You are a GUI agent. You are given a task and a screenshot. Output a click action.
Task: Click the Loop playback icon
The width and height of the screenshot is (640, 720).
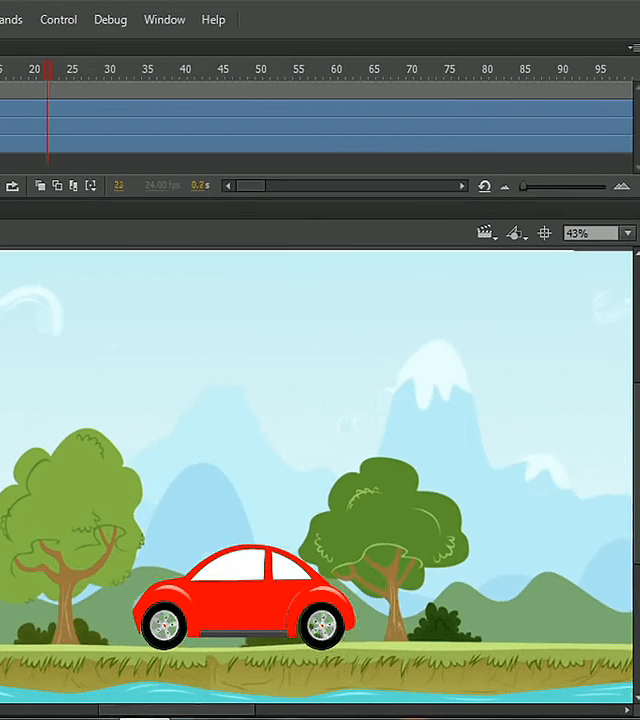12,186
